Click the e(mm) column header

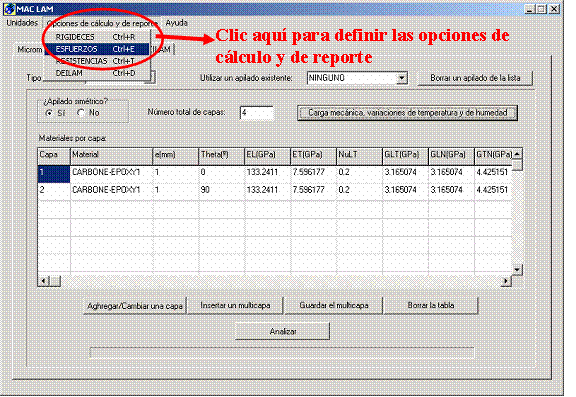(x=176, y=155)
